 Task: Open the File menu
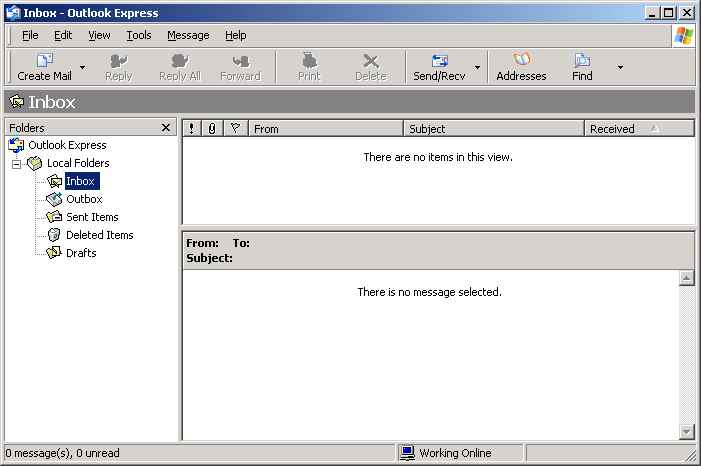(x=30, y=35)
